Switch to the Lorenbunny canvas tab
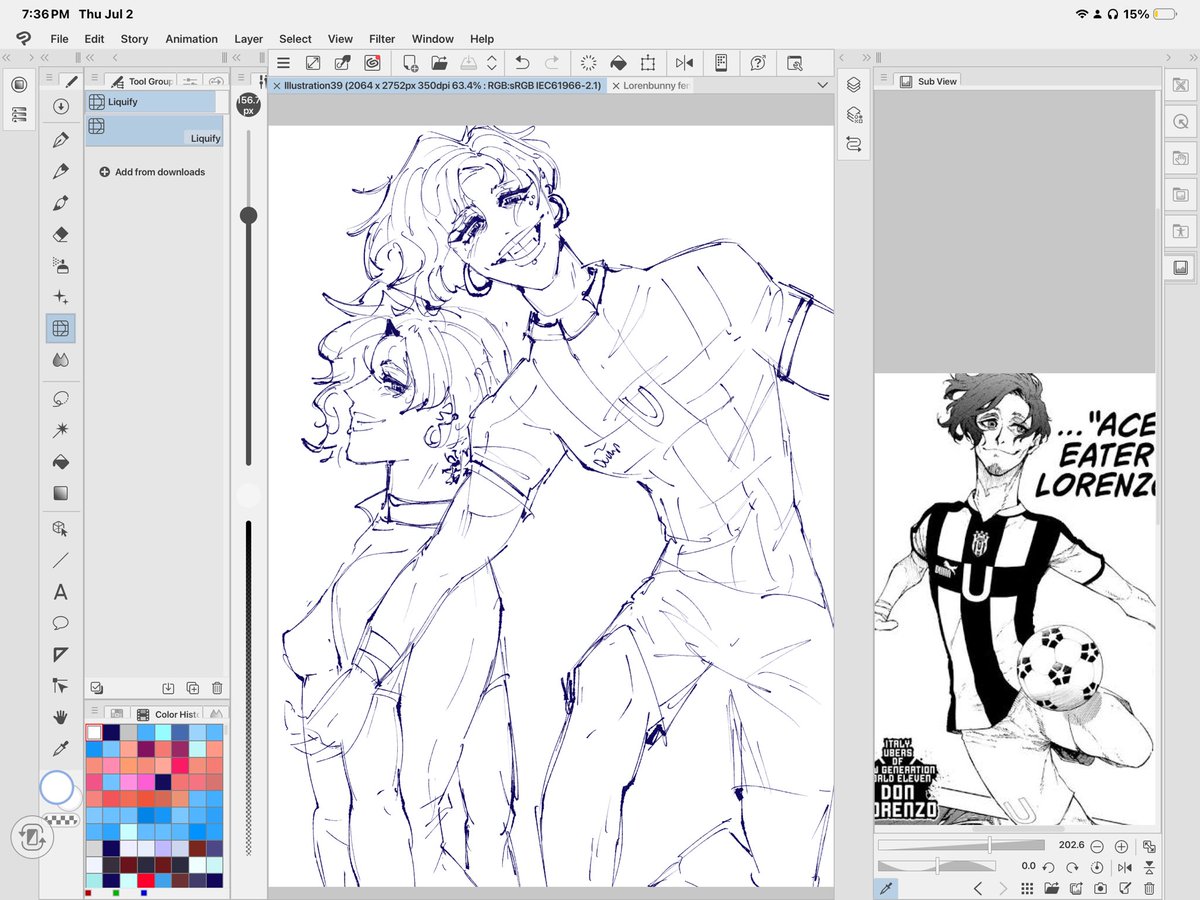Viewport: 1200px width, 900px height. [x=650, y=86]
